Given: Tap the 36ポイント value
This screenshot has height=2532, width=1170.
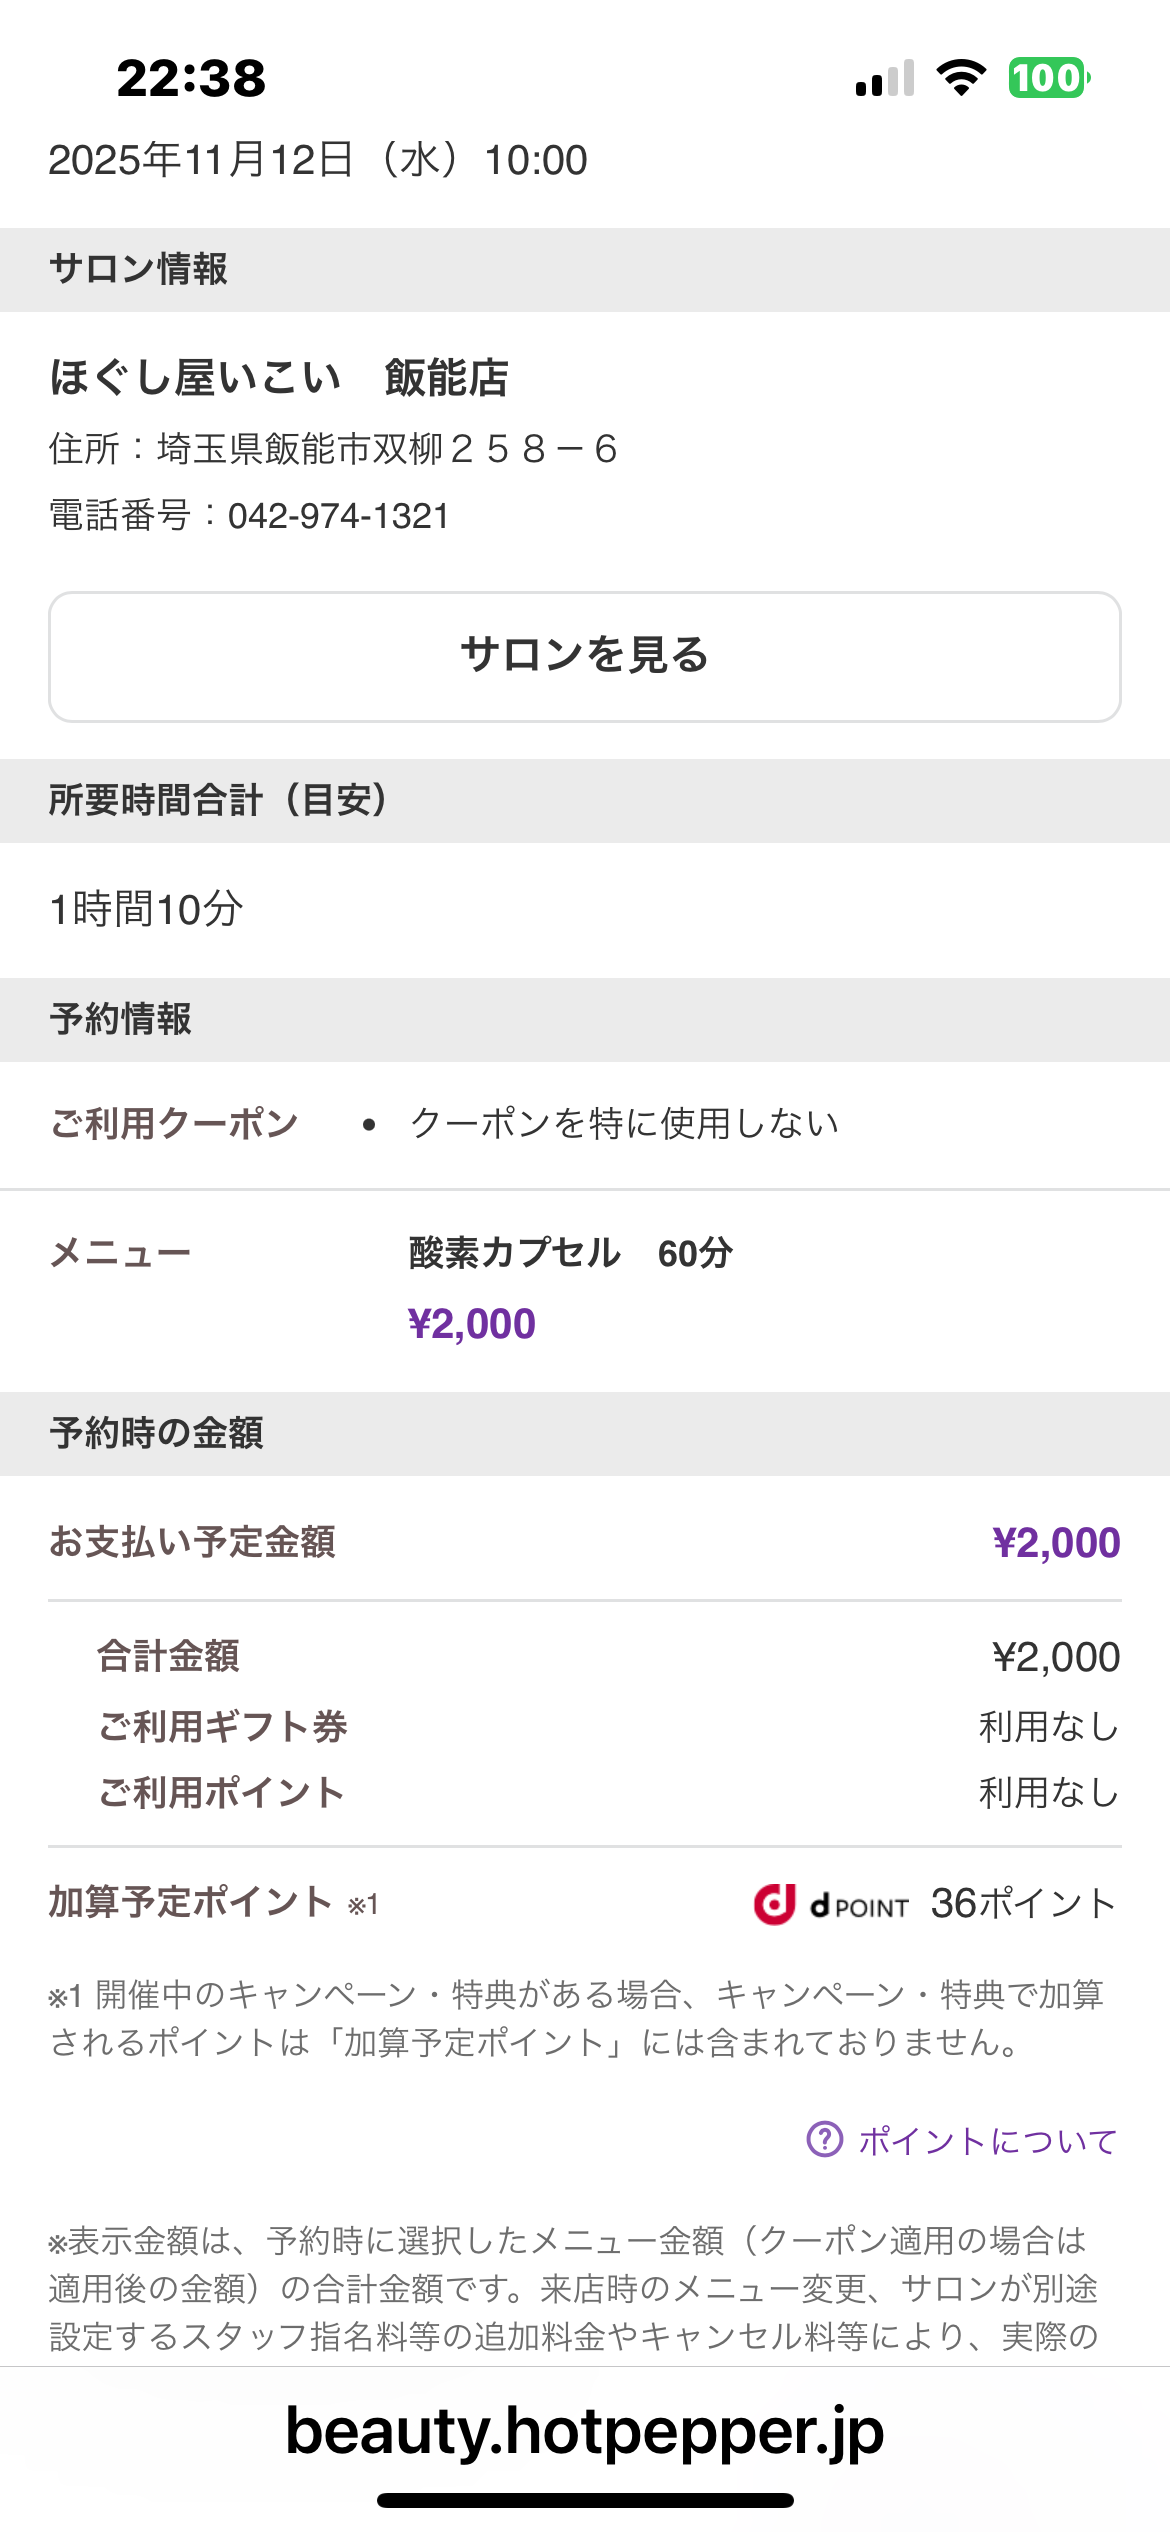Looking at the screenshot, I should (1022, 1903).
